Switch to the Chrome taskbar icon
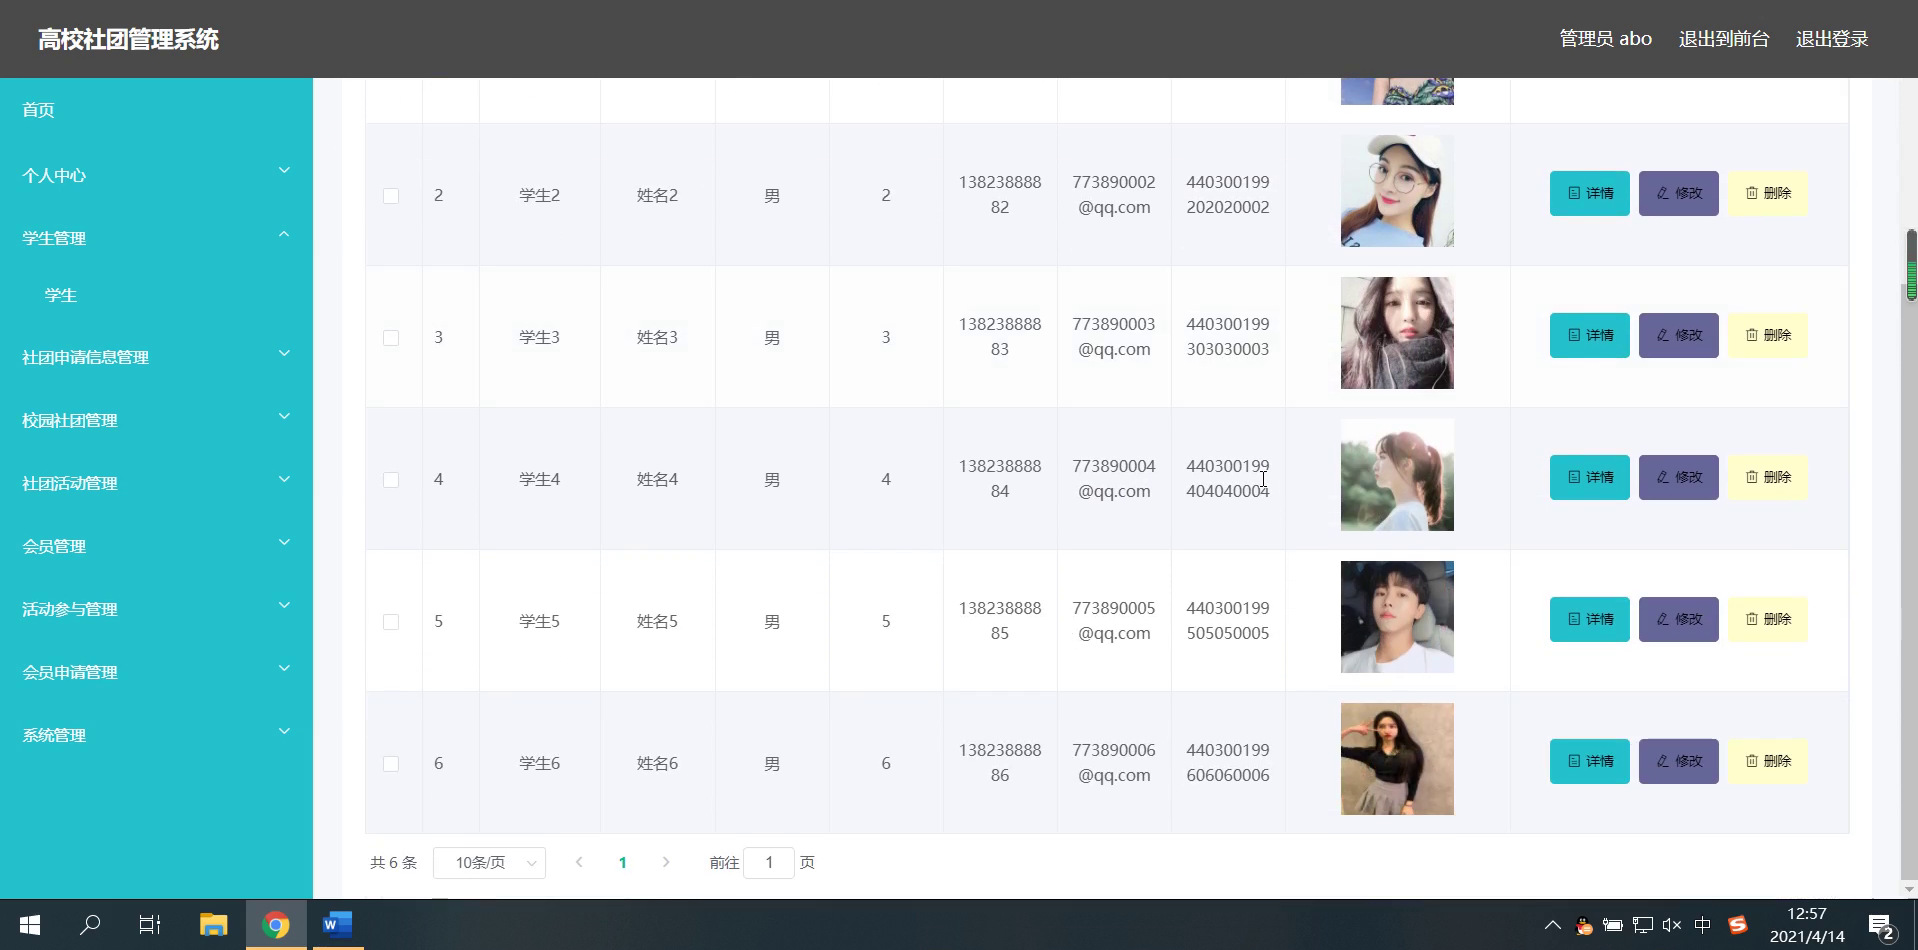 click(276, 925)
